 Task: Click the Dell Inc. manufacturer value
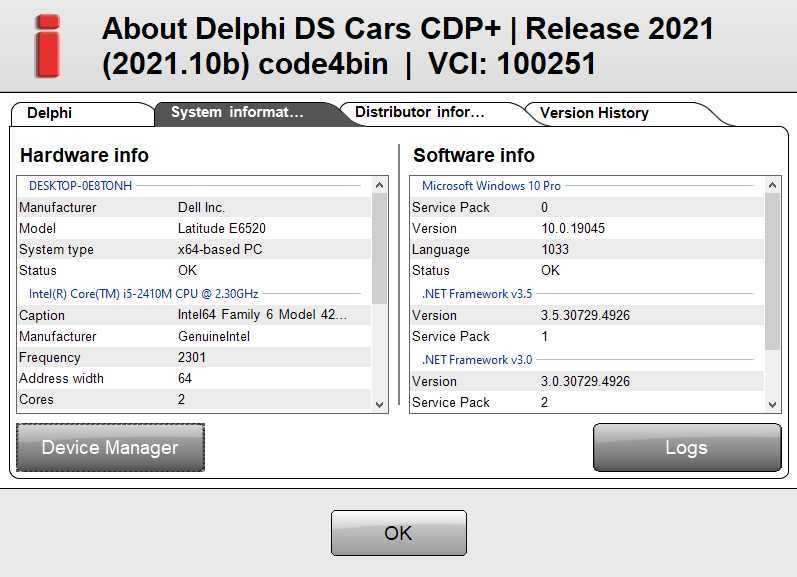tap(201, 207)
